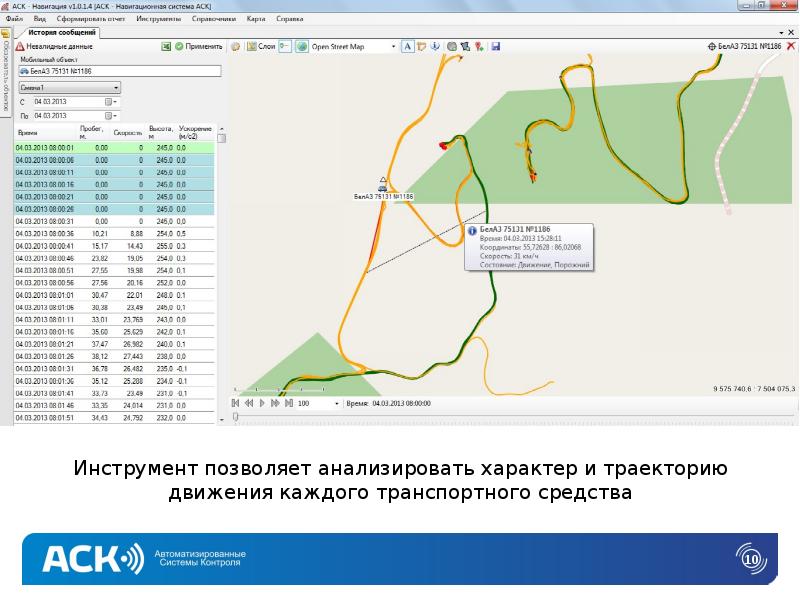
Task: Click the Excel export icon
Action: tap(166, 46)
